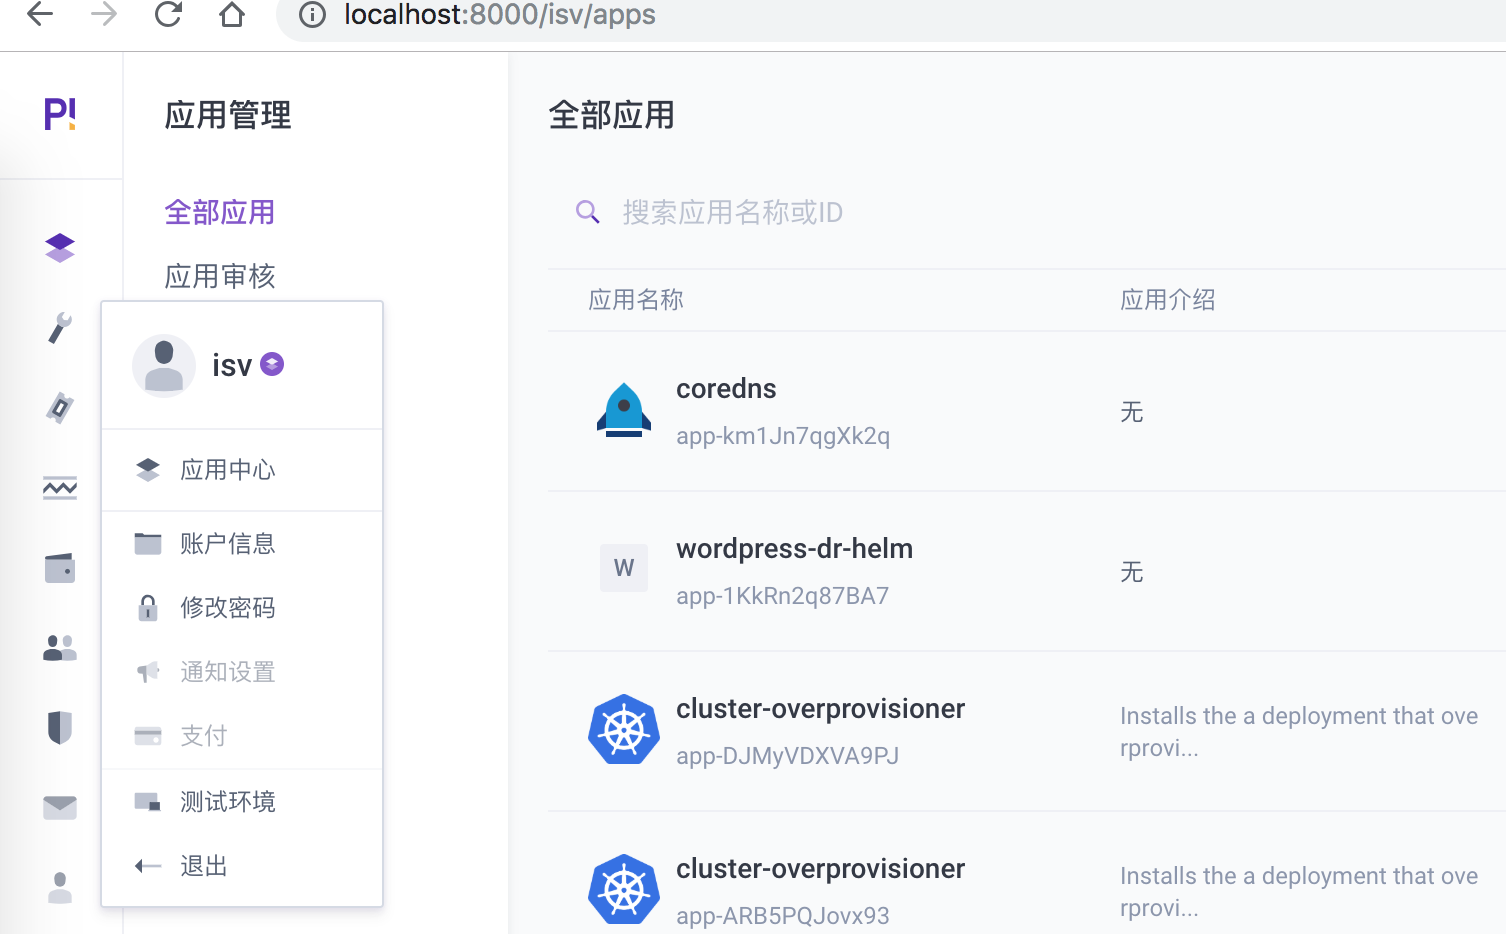Image resolution: width=1506 pixels, height=934 pixels.
Task: Open 账户信息 in the user menu
Action: click(x=227, y=543)
